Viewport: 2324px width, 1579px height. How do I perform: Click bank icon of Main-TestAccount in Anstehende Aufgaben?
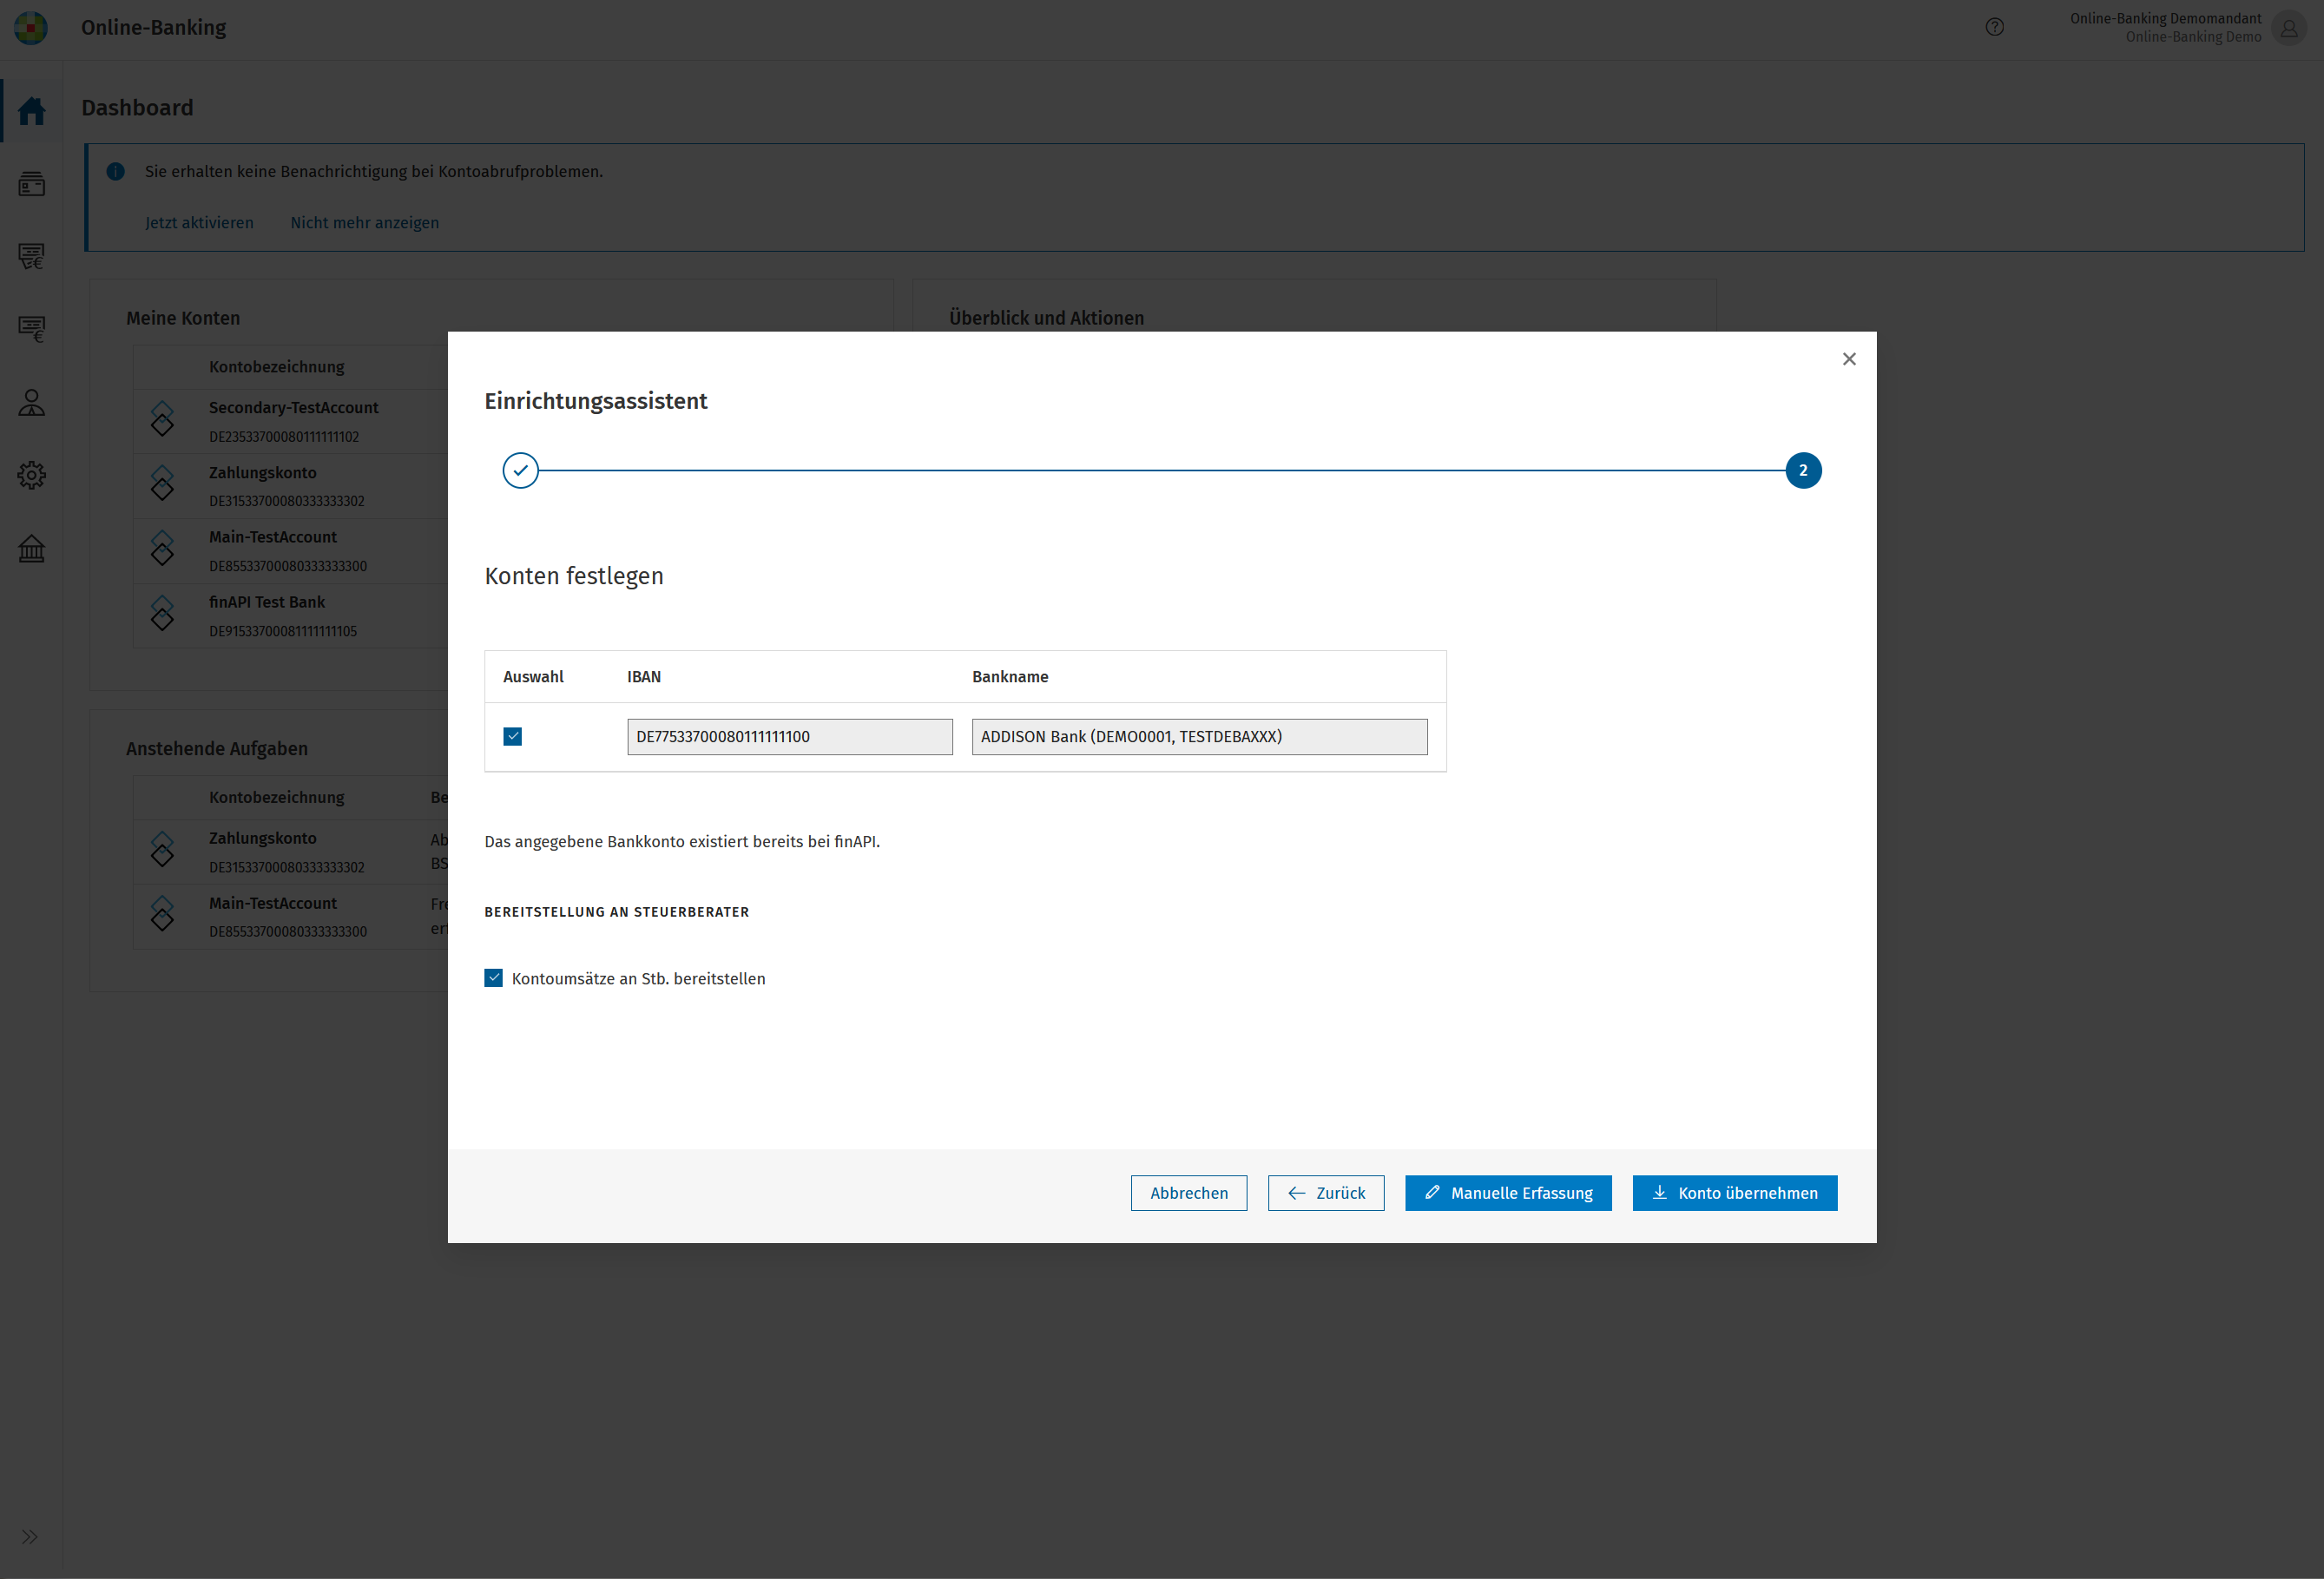pyautogui.click(x=162, y=915)
